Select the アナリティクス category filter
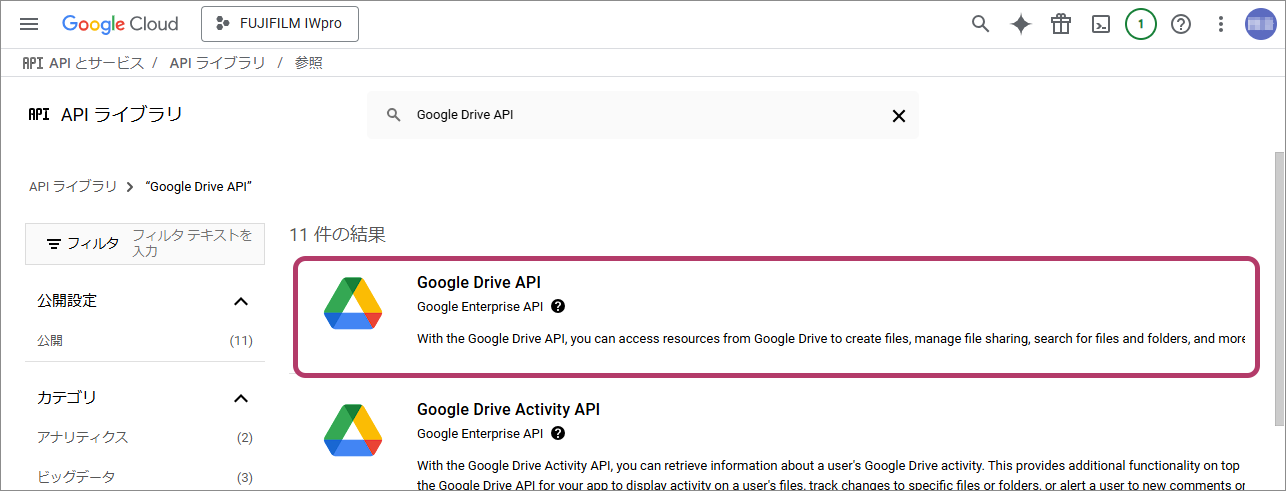 [x=83, y=437]
